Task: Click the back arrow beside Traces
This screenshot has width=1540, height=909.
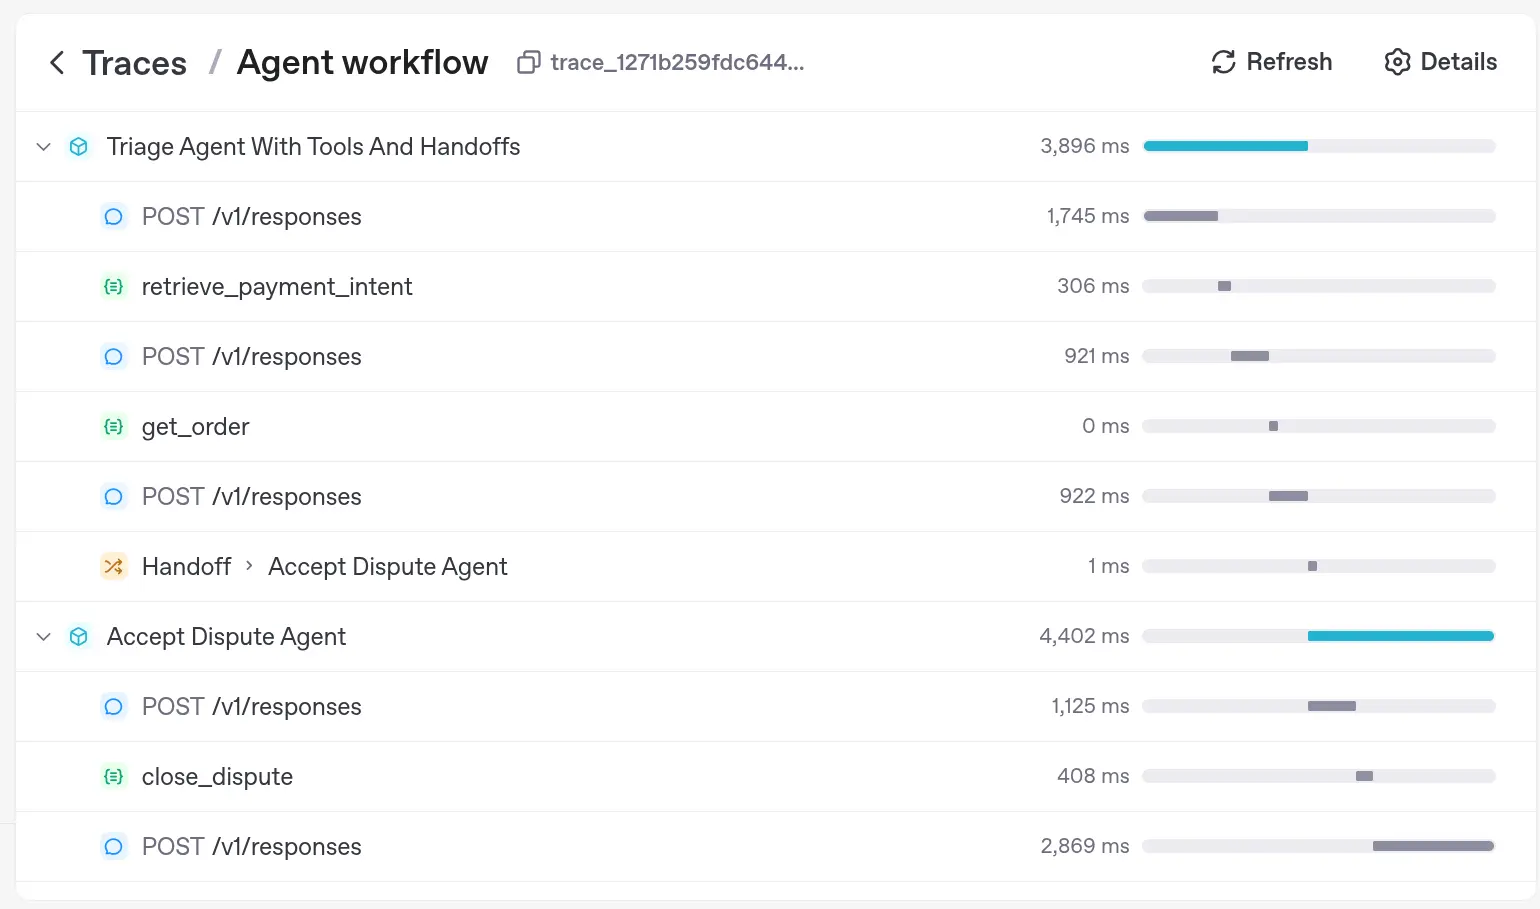Action: [x=57, y=62]
